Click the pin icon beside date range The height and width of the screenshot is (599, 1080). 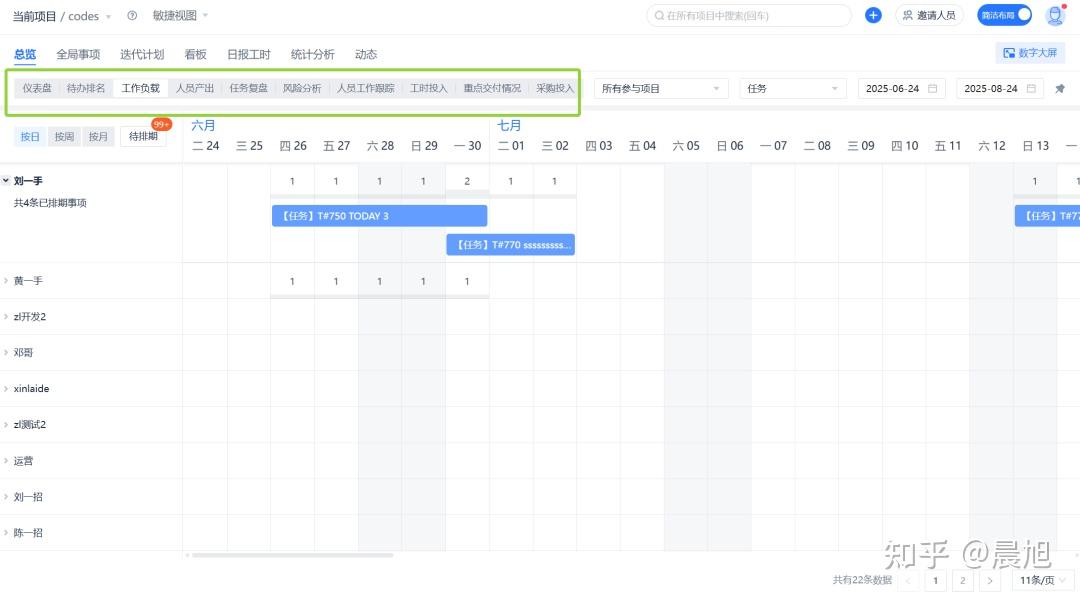tap(1060, 89)
